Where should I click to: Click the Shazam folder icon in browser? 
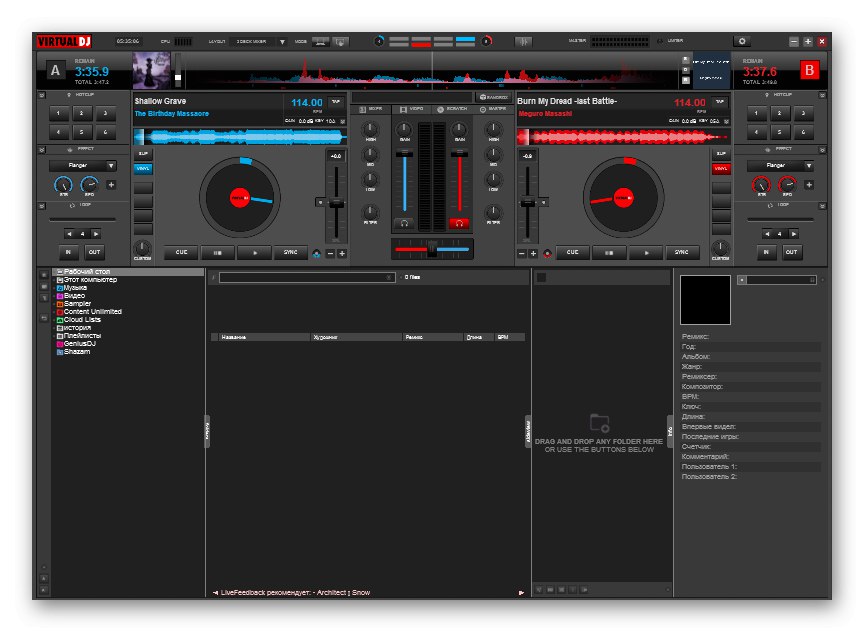[61, 352]
